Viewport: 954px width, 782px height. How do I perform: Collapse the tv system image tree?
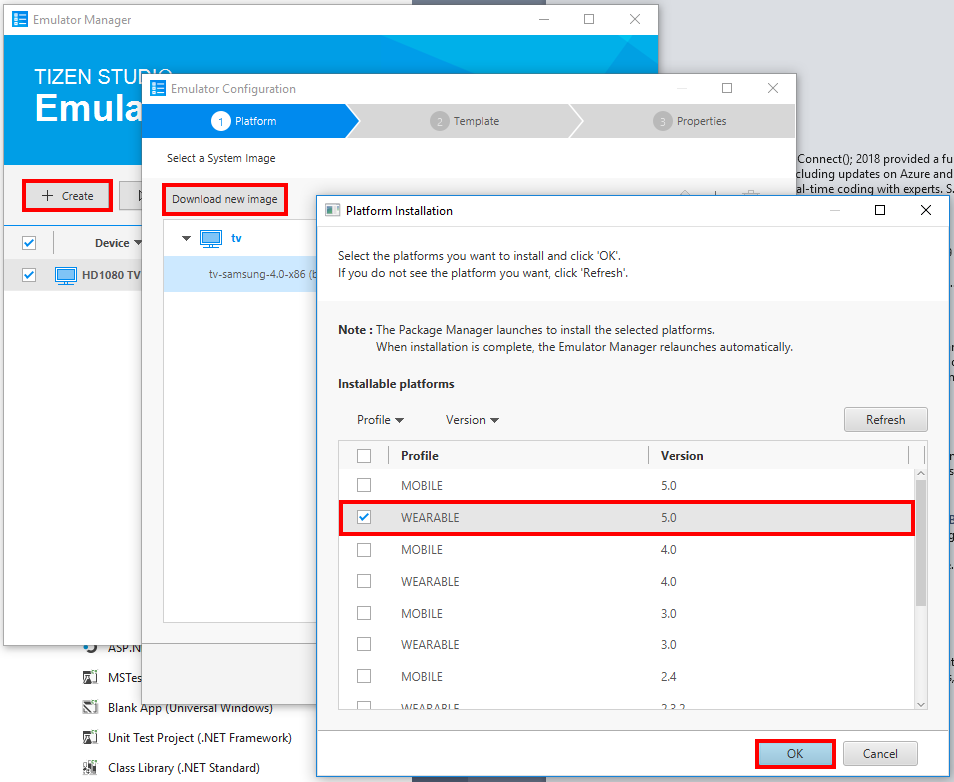pos(186,238)
